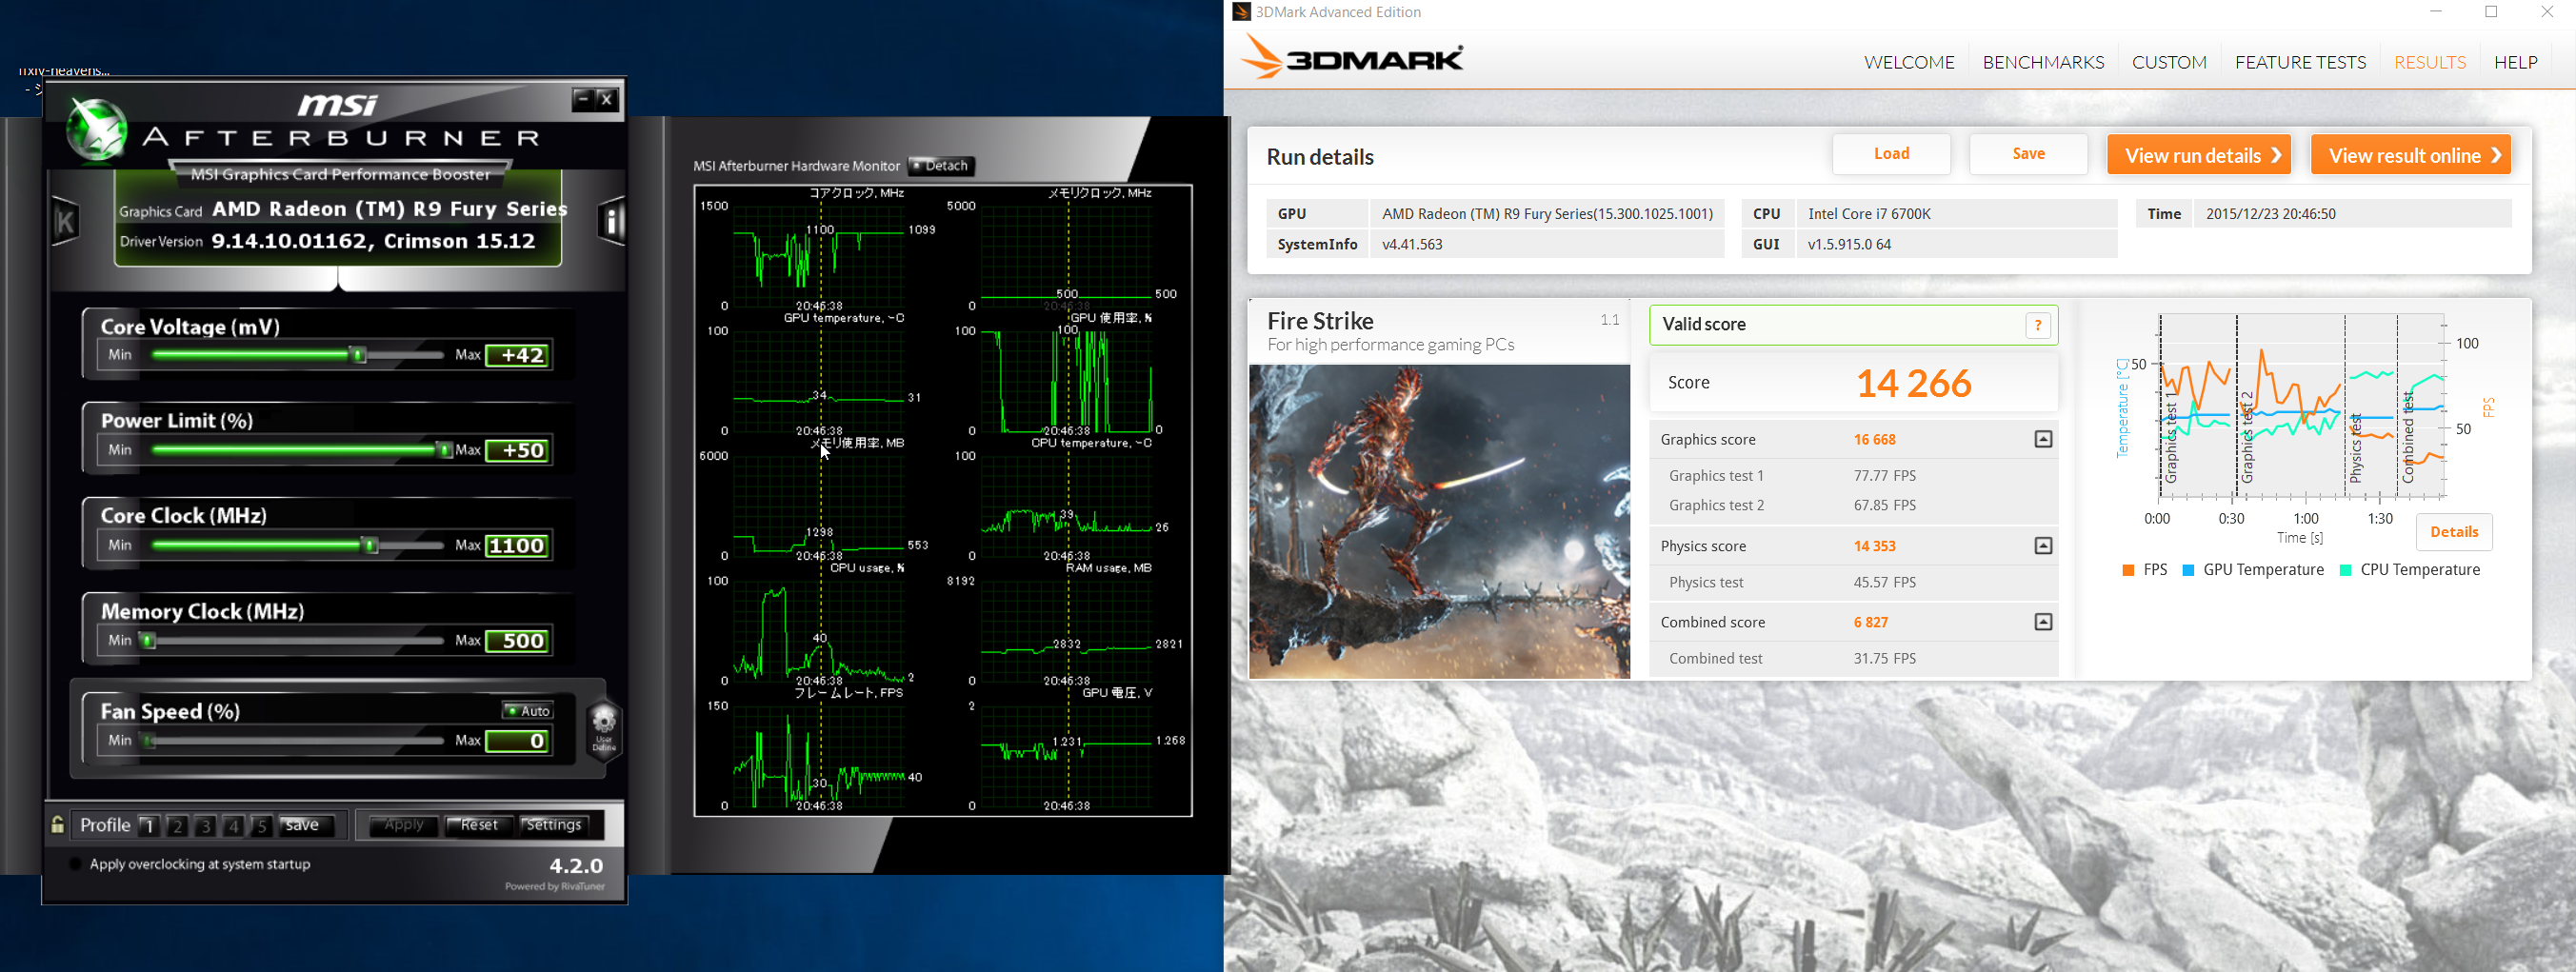Open Afterburner Settings
This screenshot has width=2576, height=972.
tap(554, 825)
